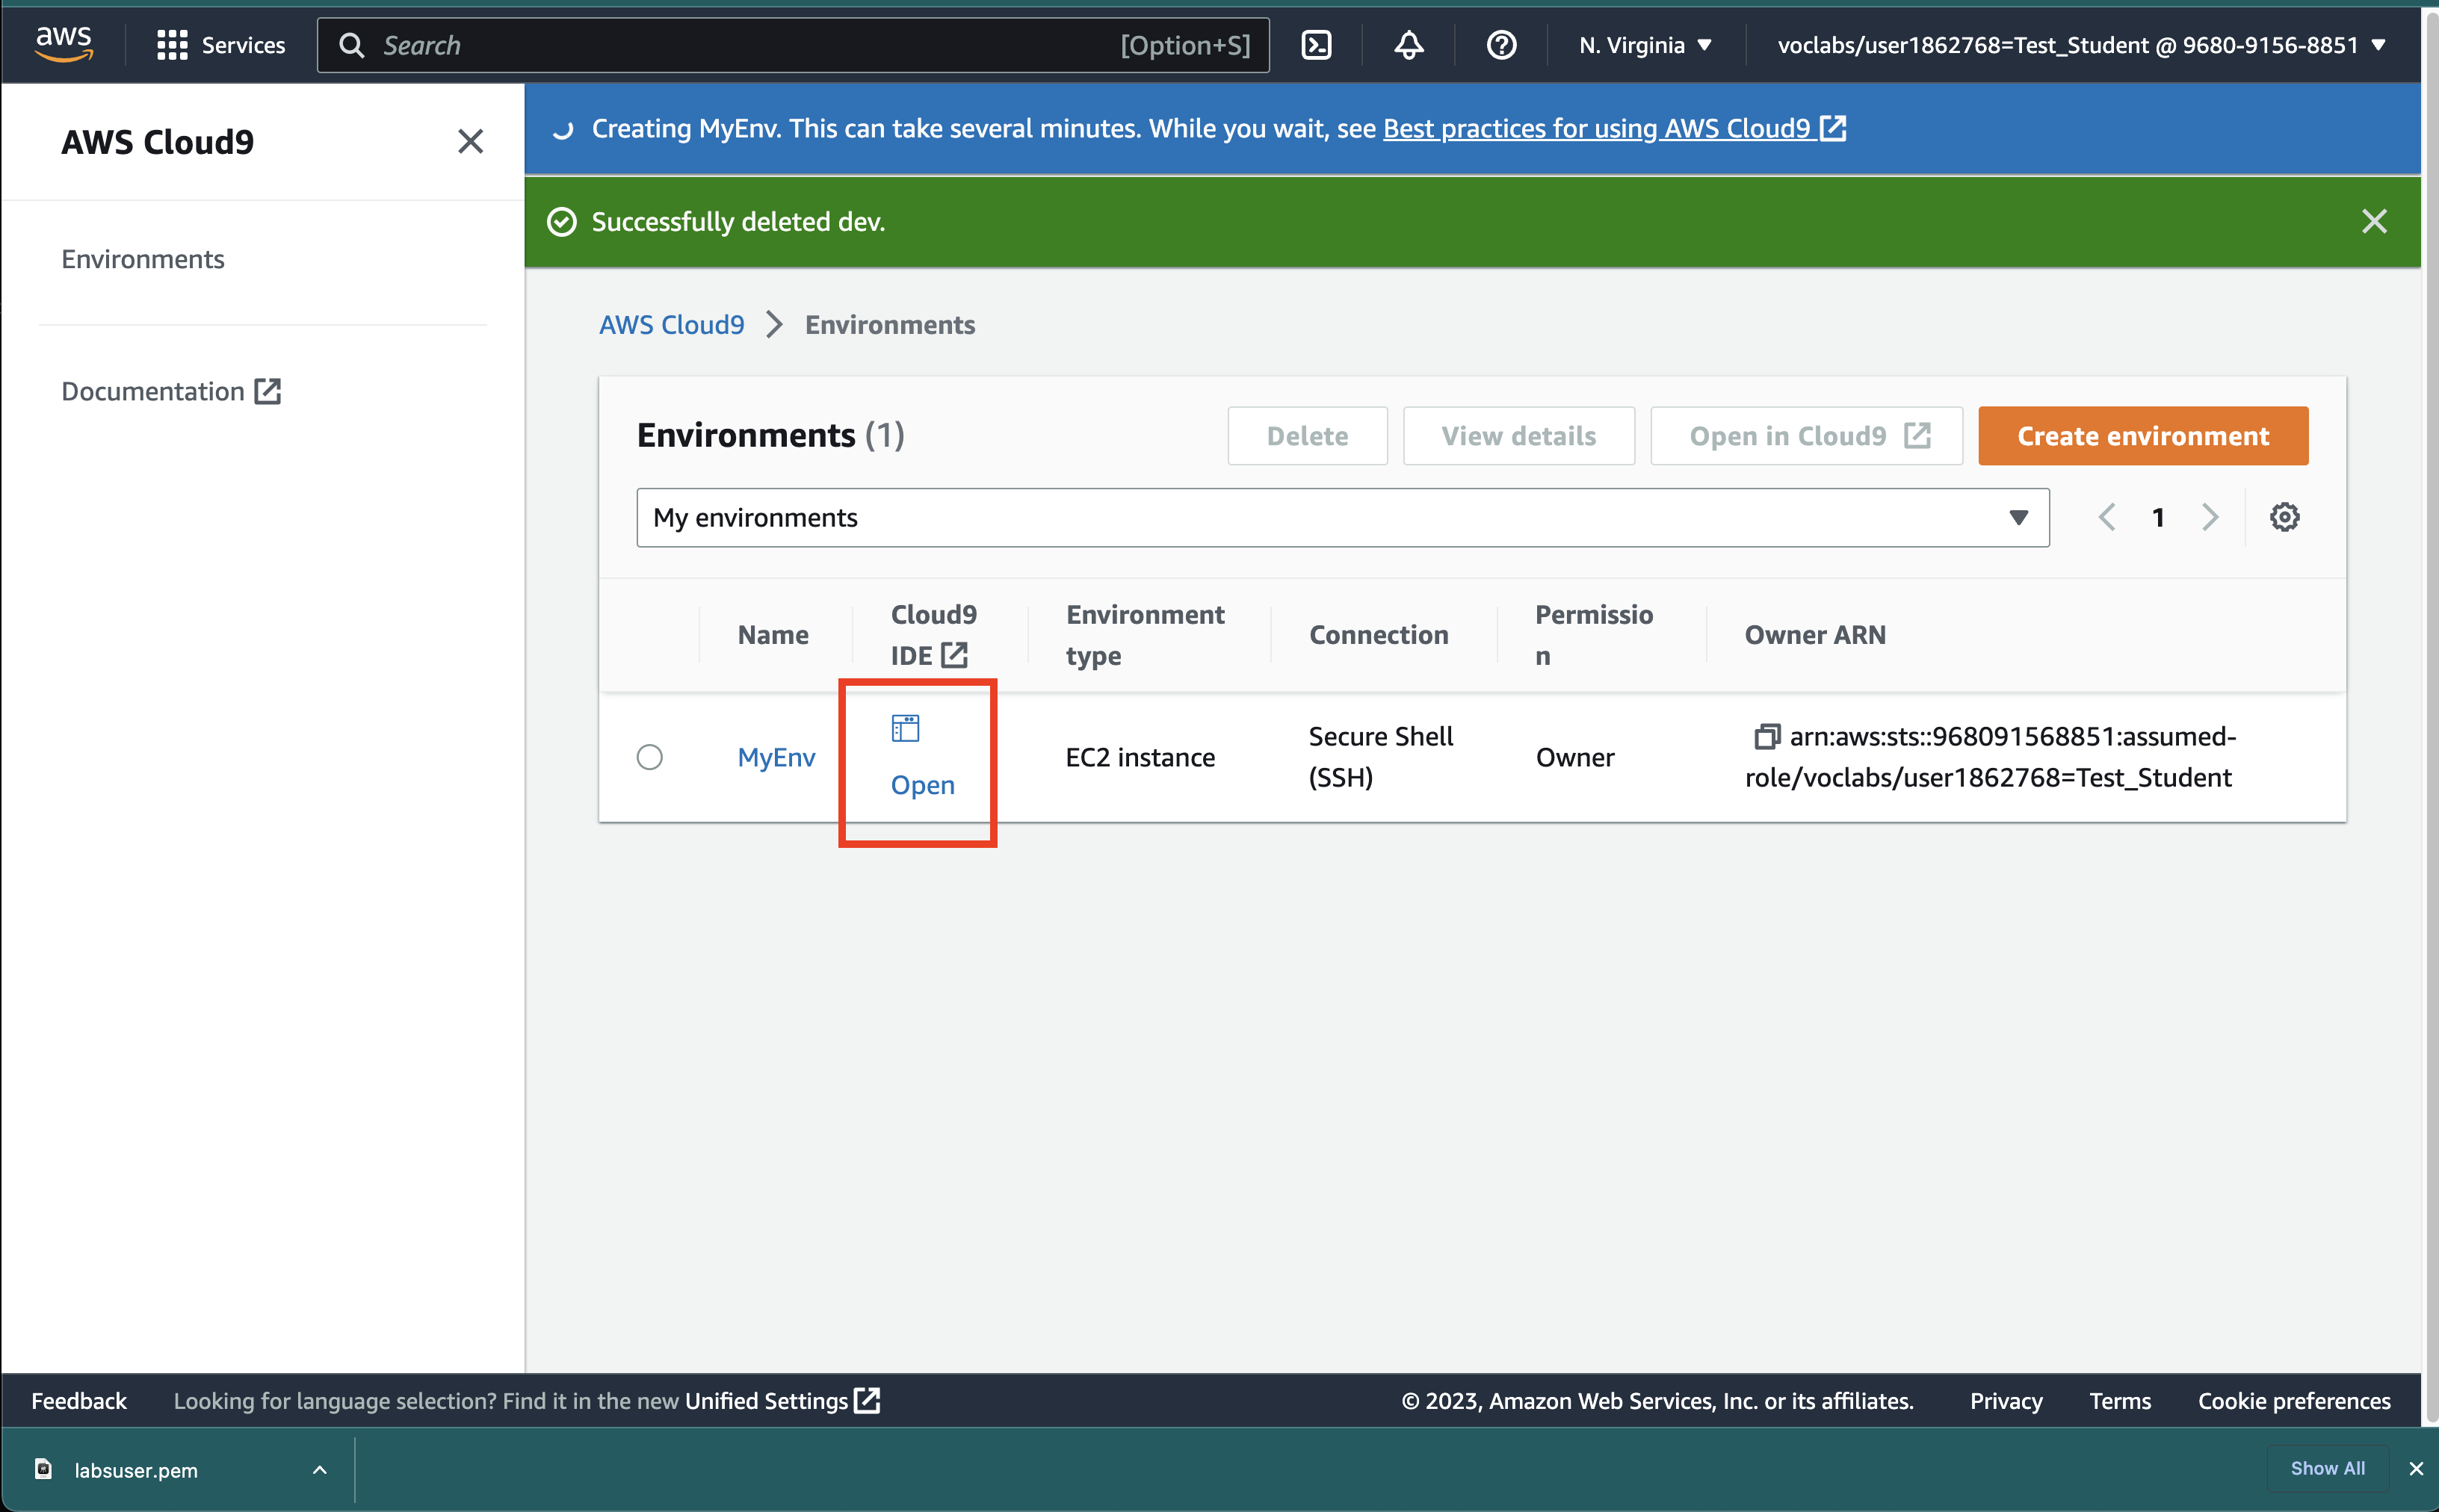Open the environments table settings gear
Image resolution: width=2439 pixels, height=1512 pixels.
coord(2285,516)
